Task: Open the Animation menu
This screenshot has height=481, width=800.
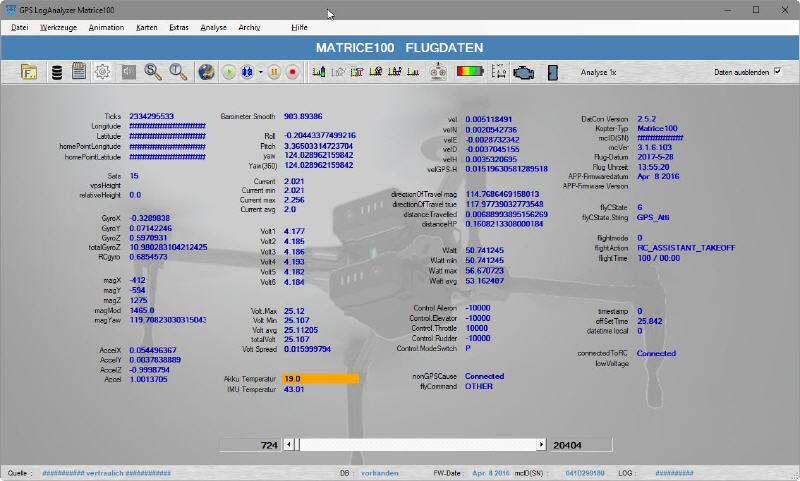Action: click(106, 28)
